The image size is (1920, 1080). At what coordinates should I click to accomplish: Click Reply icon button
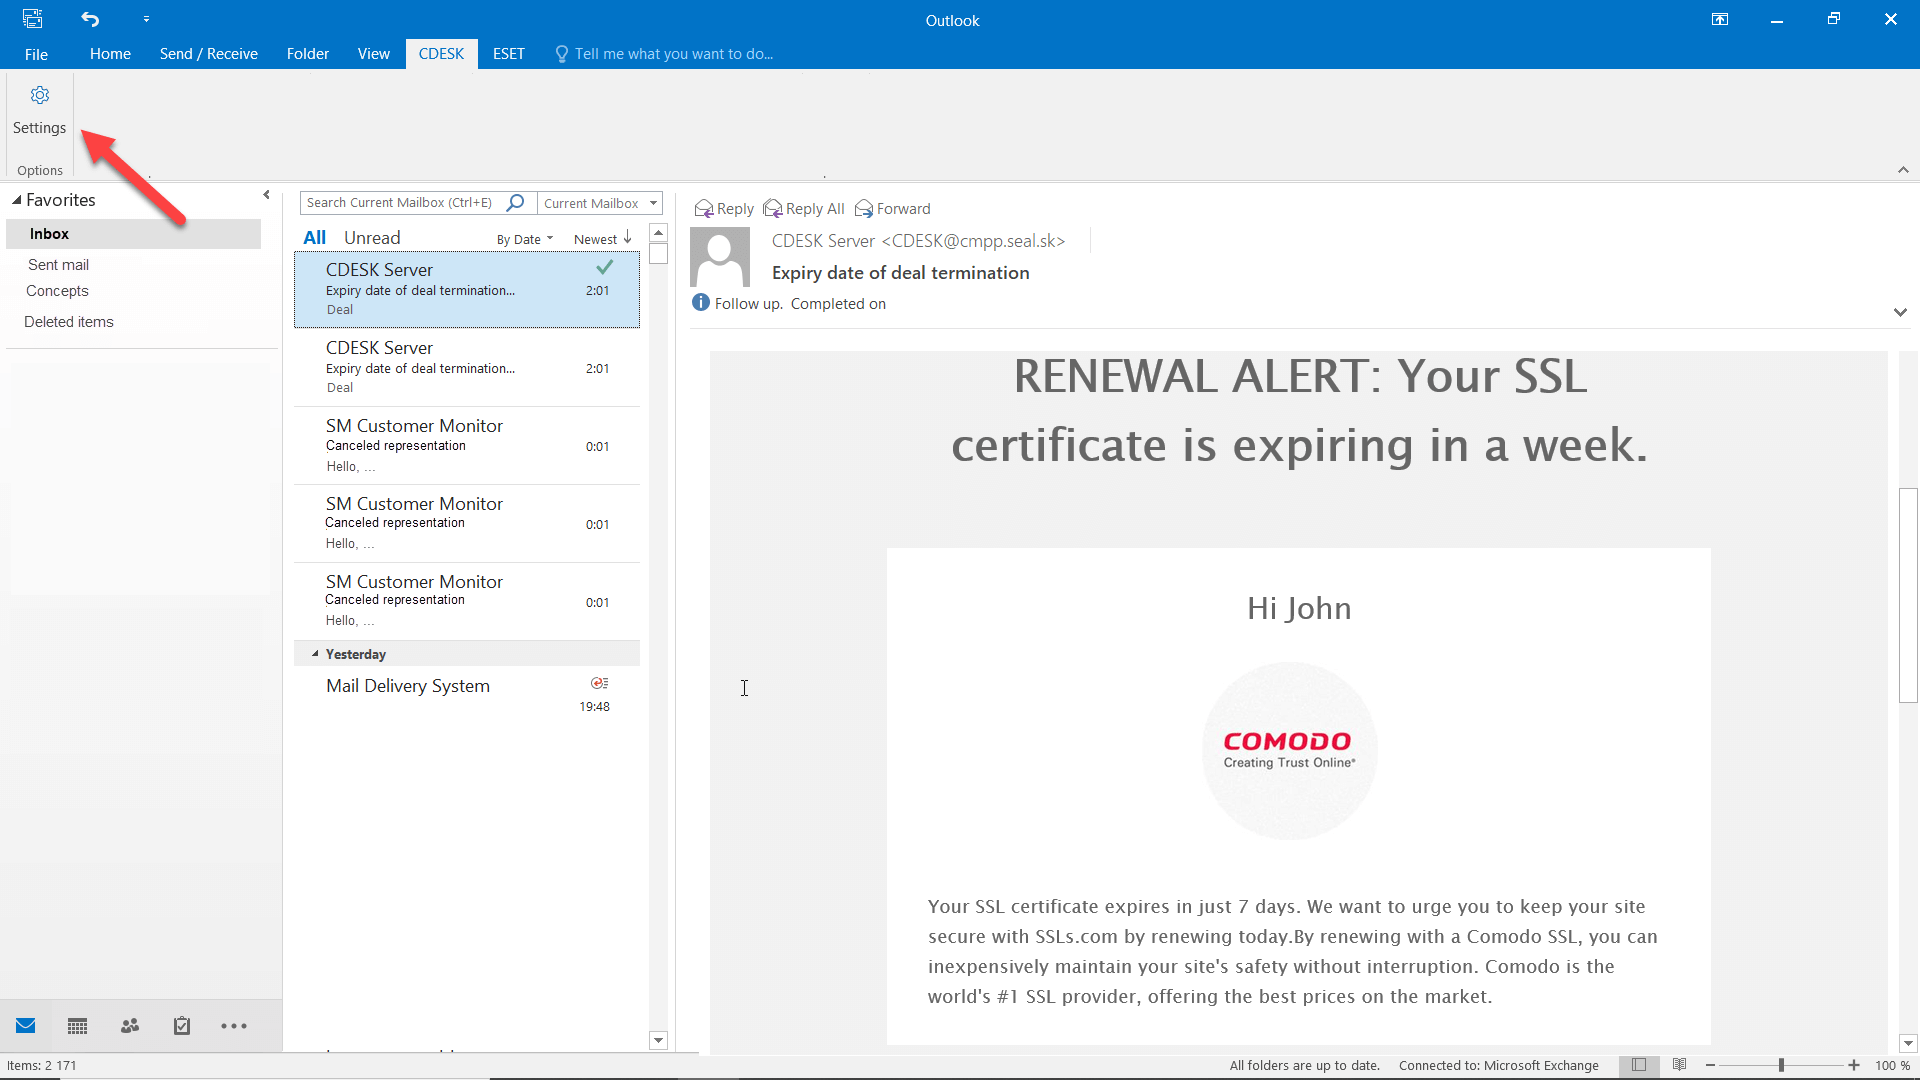pyautogui.click(x=724, y=208)
